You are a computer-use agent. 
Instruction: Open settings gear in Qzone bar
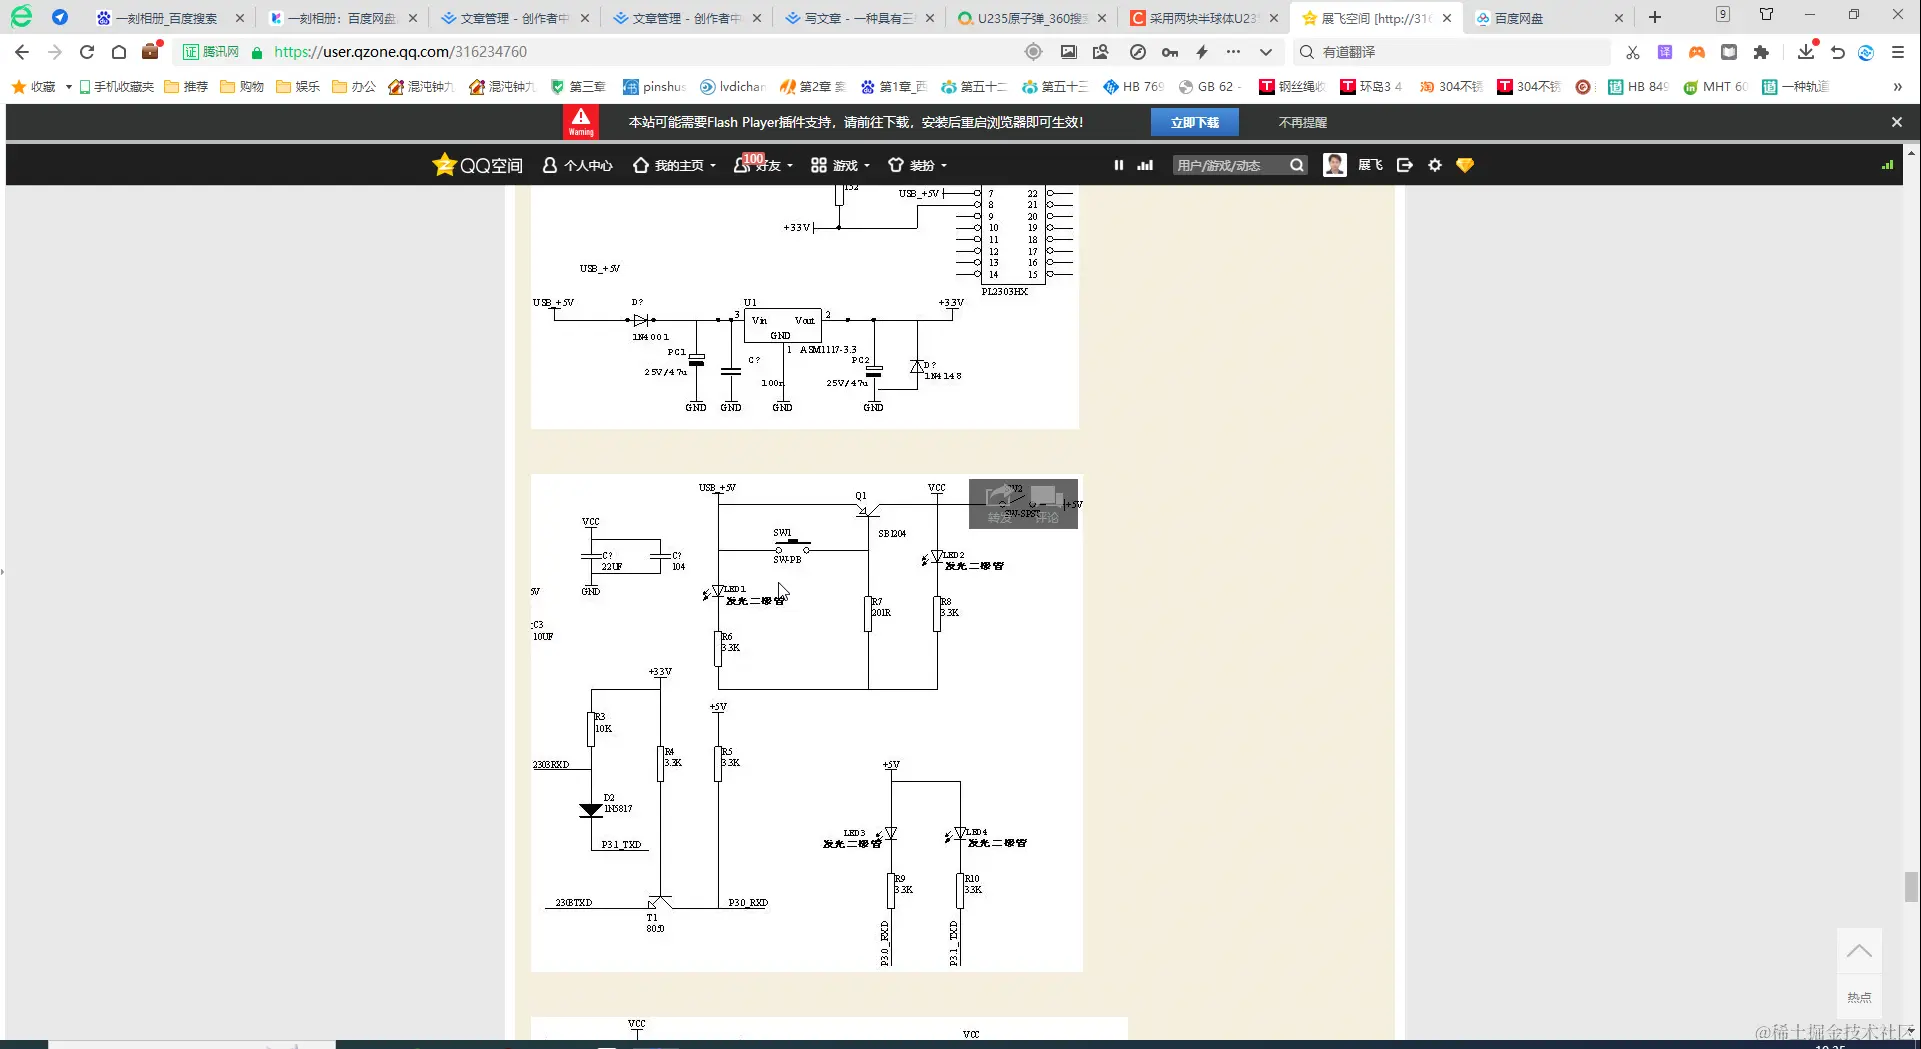point(1435,165)
